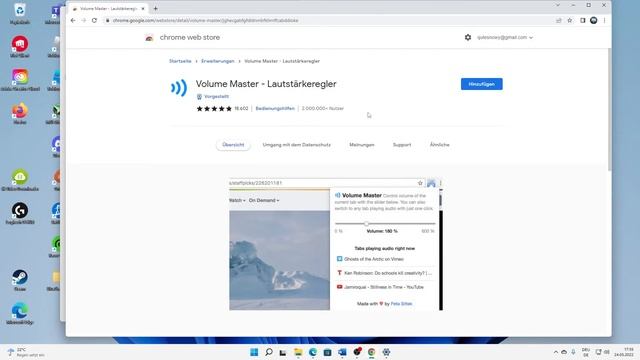Open the Chrome profile avatar
The height and width of the screenshot is (360, 640).
(594, 20)
